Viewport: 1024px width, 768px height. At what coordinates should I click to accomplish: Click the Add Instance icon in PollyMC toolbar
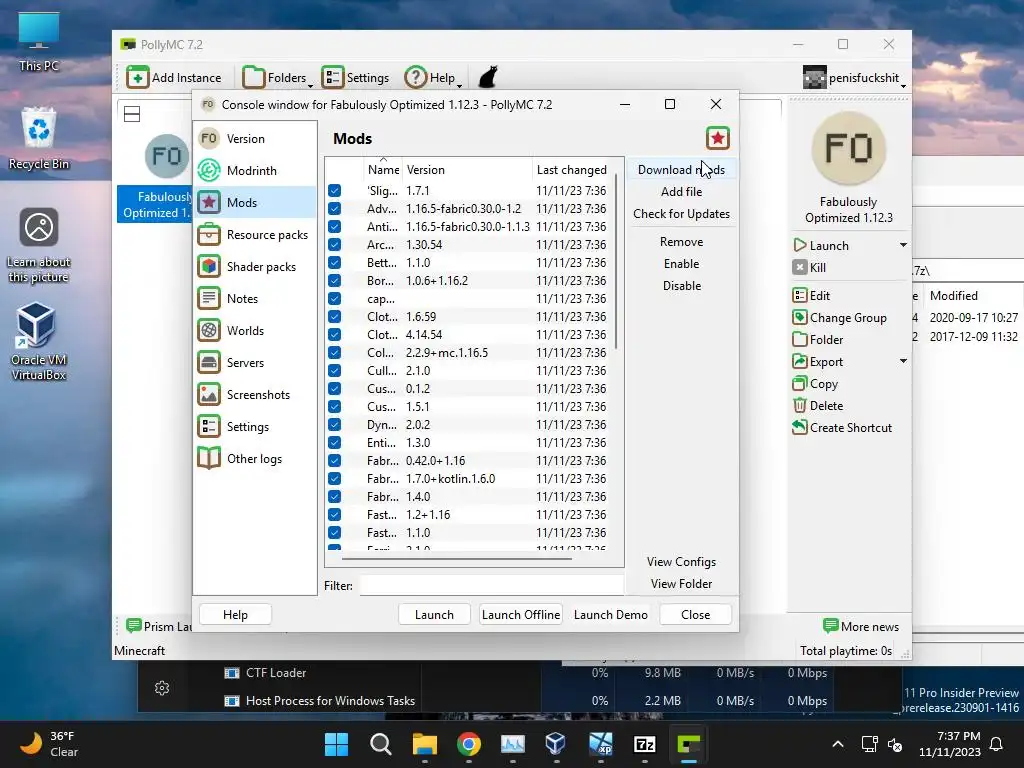click(x=137, y=77)
